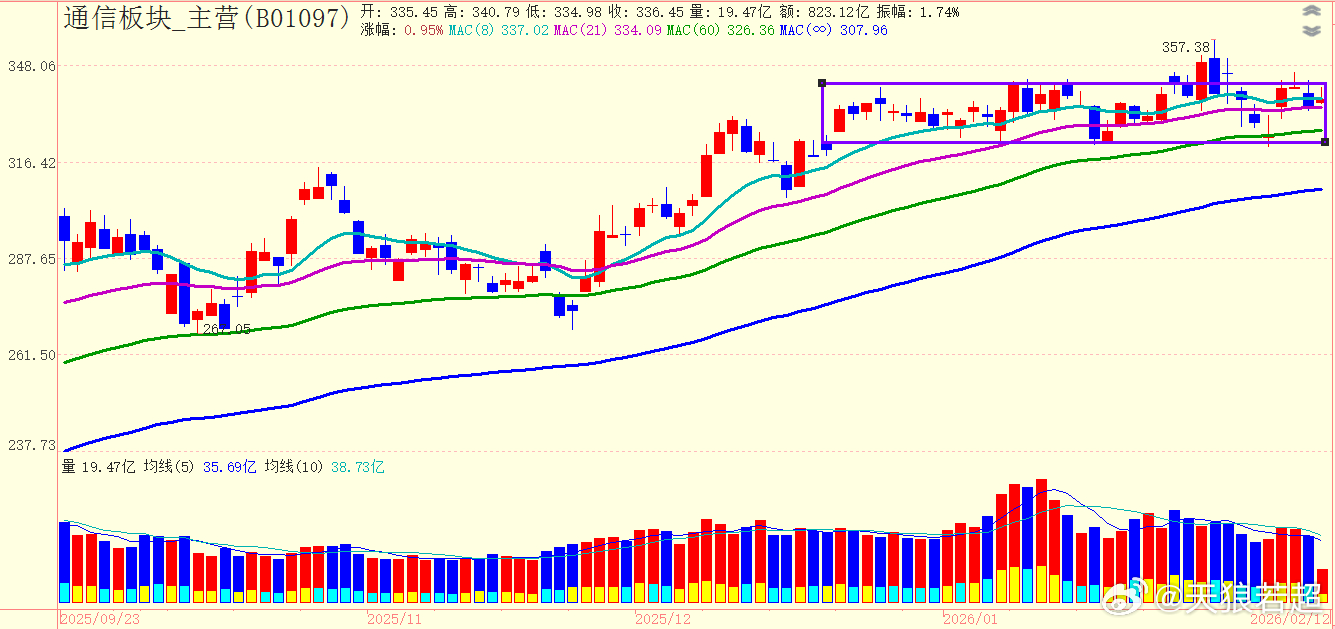Screen dimensions: 1335x629
Task: Click the 开: 335.45 open price
Action: pyautogui.click(x=400, y=12)
